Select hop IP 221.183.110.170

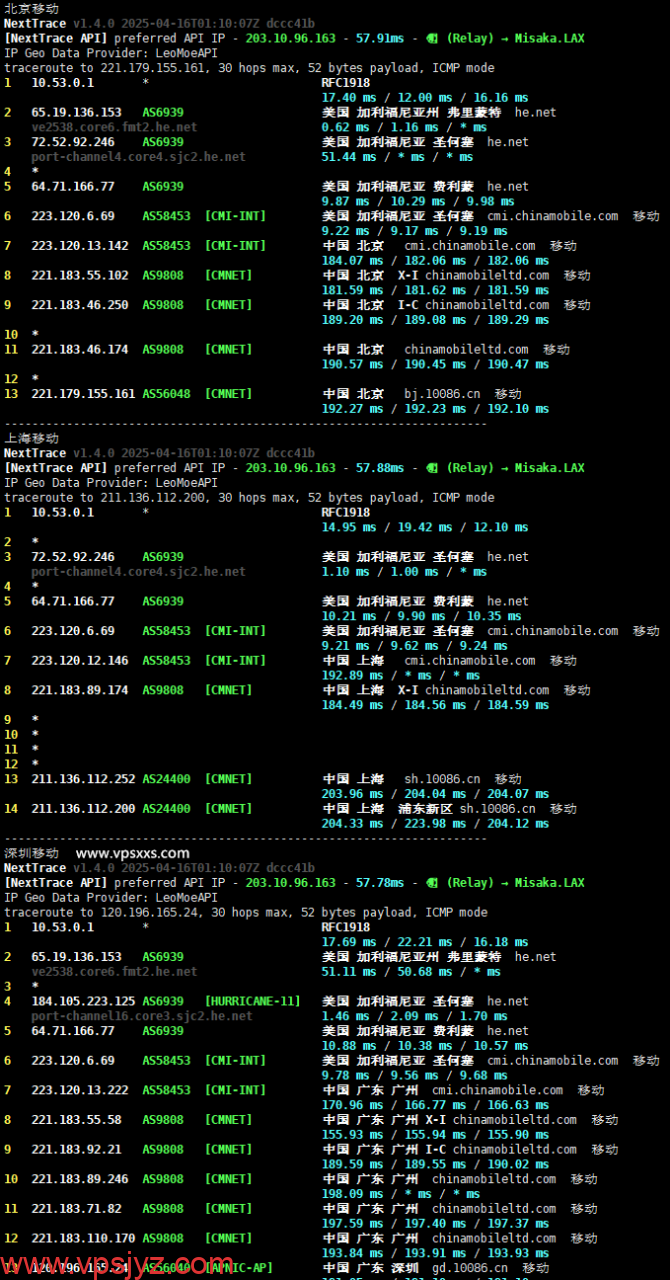(83, 1239)
